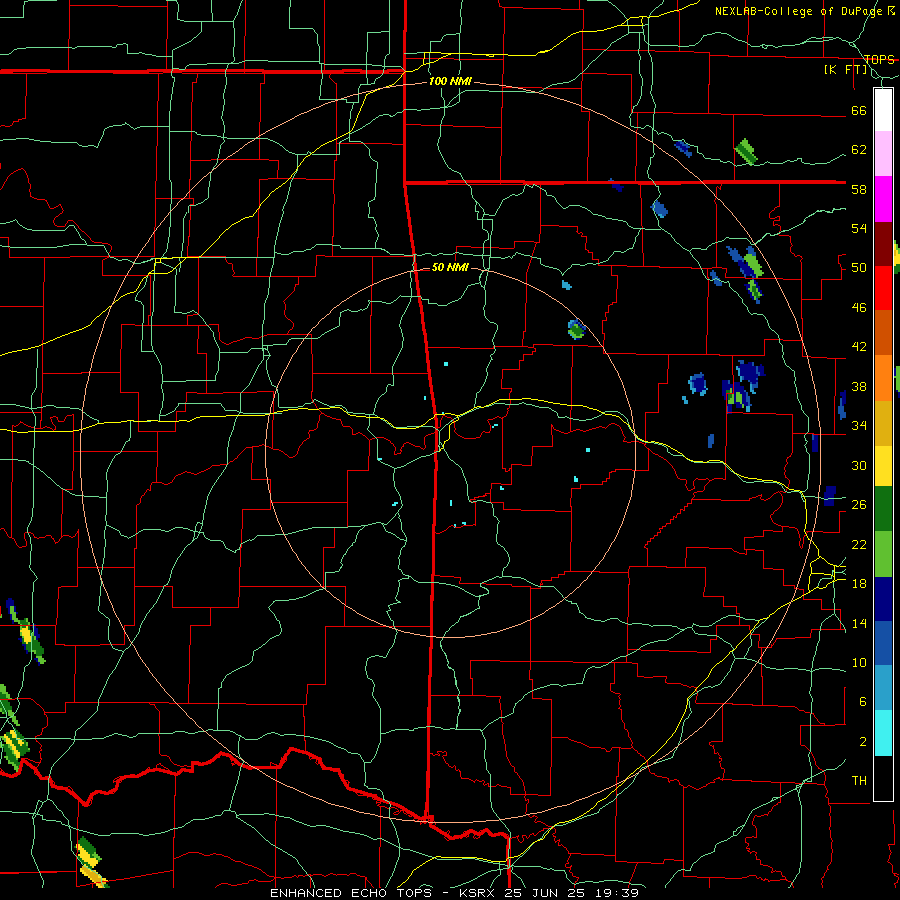
Task: Click the 66 legend value
Action: (x=859, y=110)
